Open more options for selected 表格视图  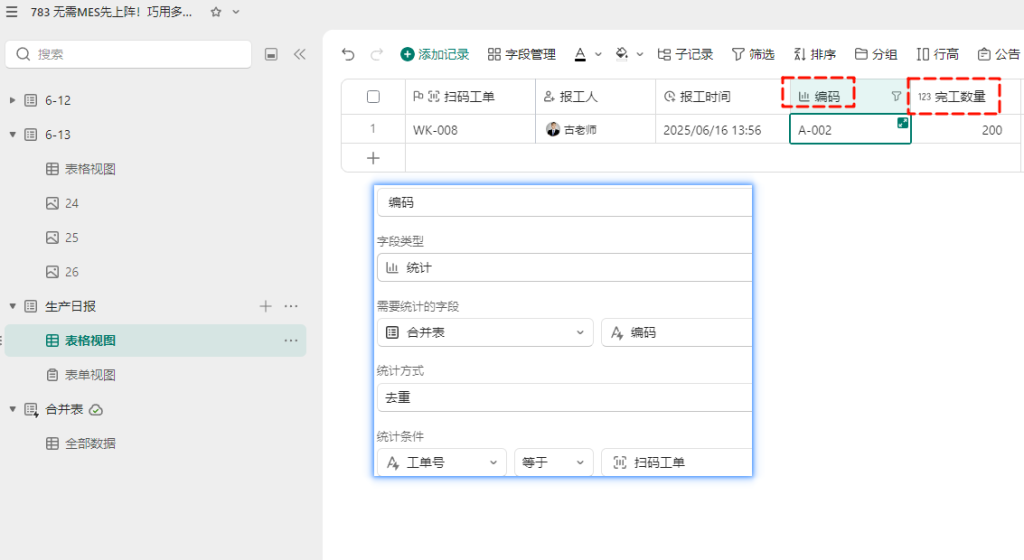(291, 341)
